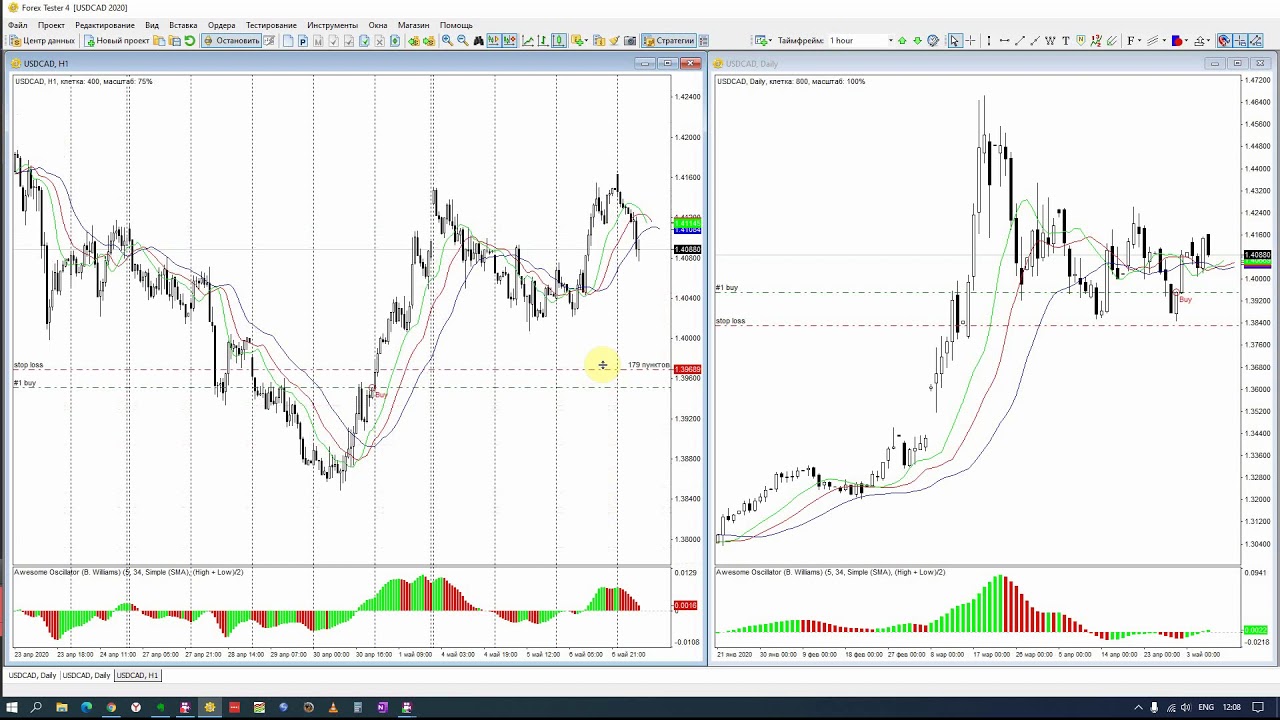
Task: Click the Остановить stop testing button
Action: (x=232, y=41)
